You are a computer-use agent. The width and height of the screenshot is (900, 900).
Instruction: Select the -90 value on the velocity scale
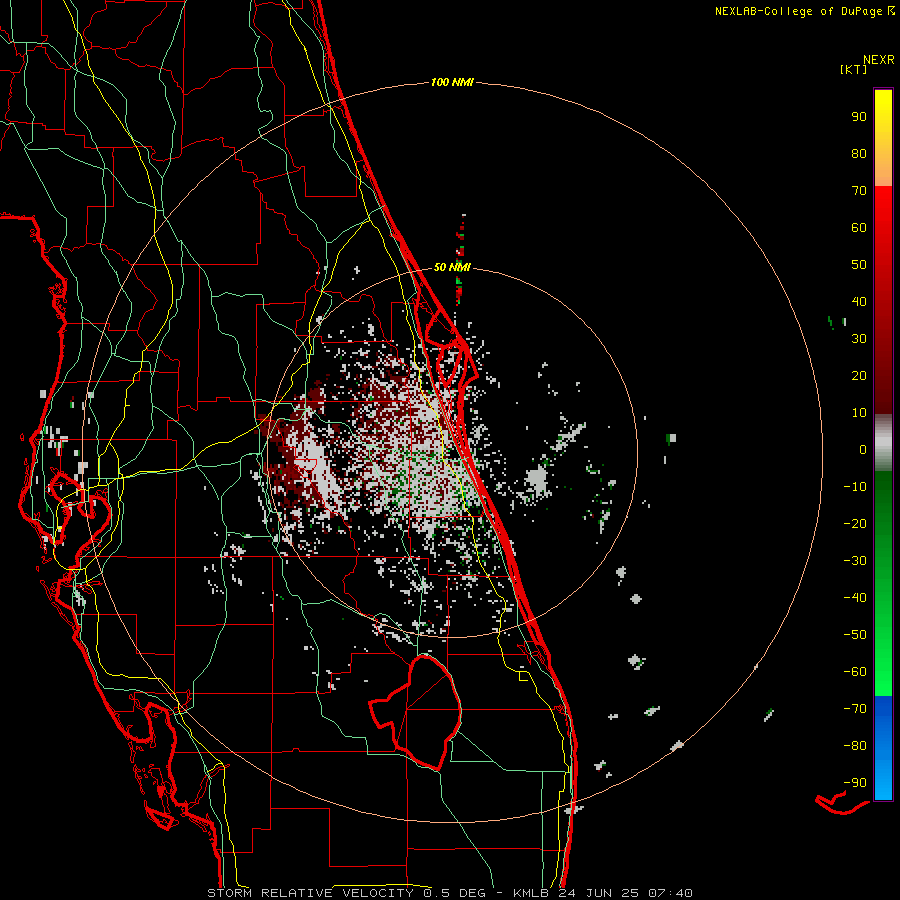(855, 783)
